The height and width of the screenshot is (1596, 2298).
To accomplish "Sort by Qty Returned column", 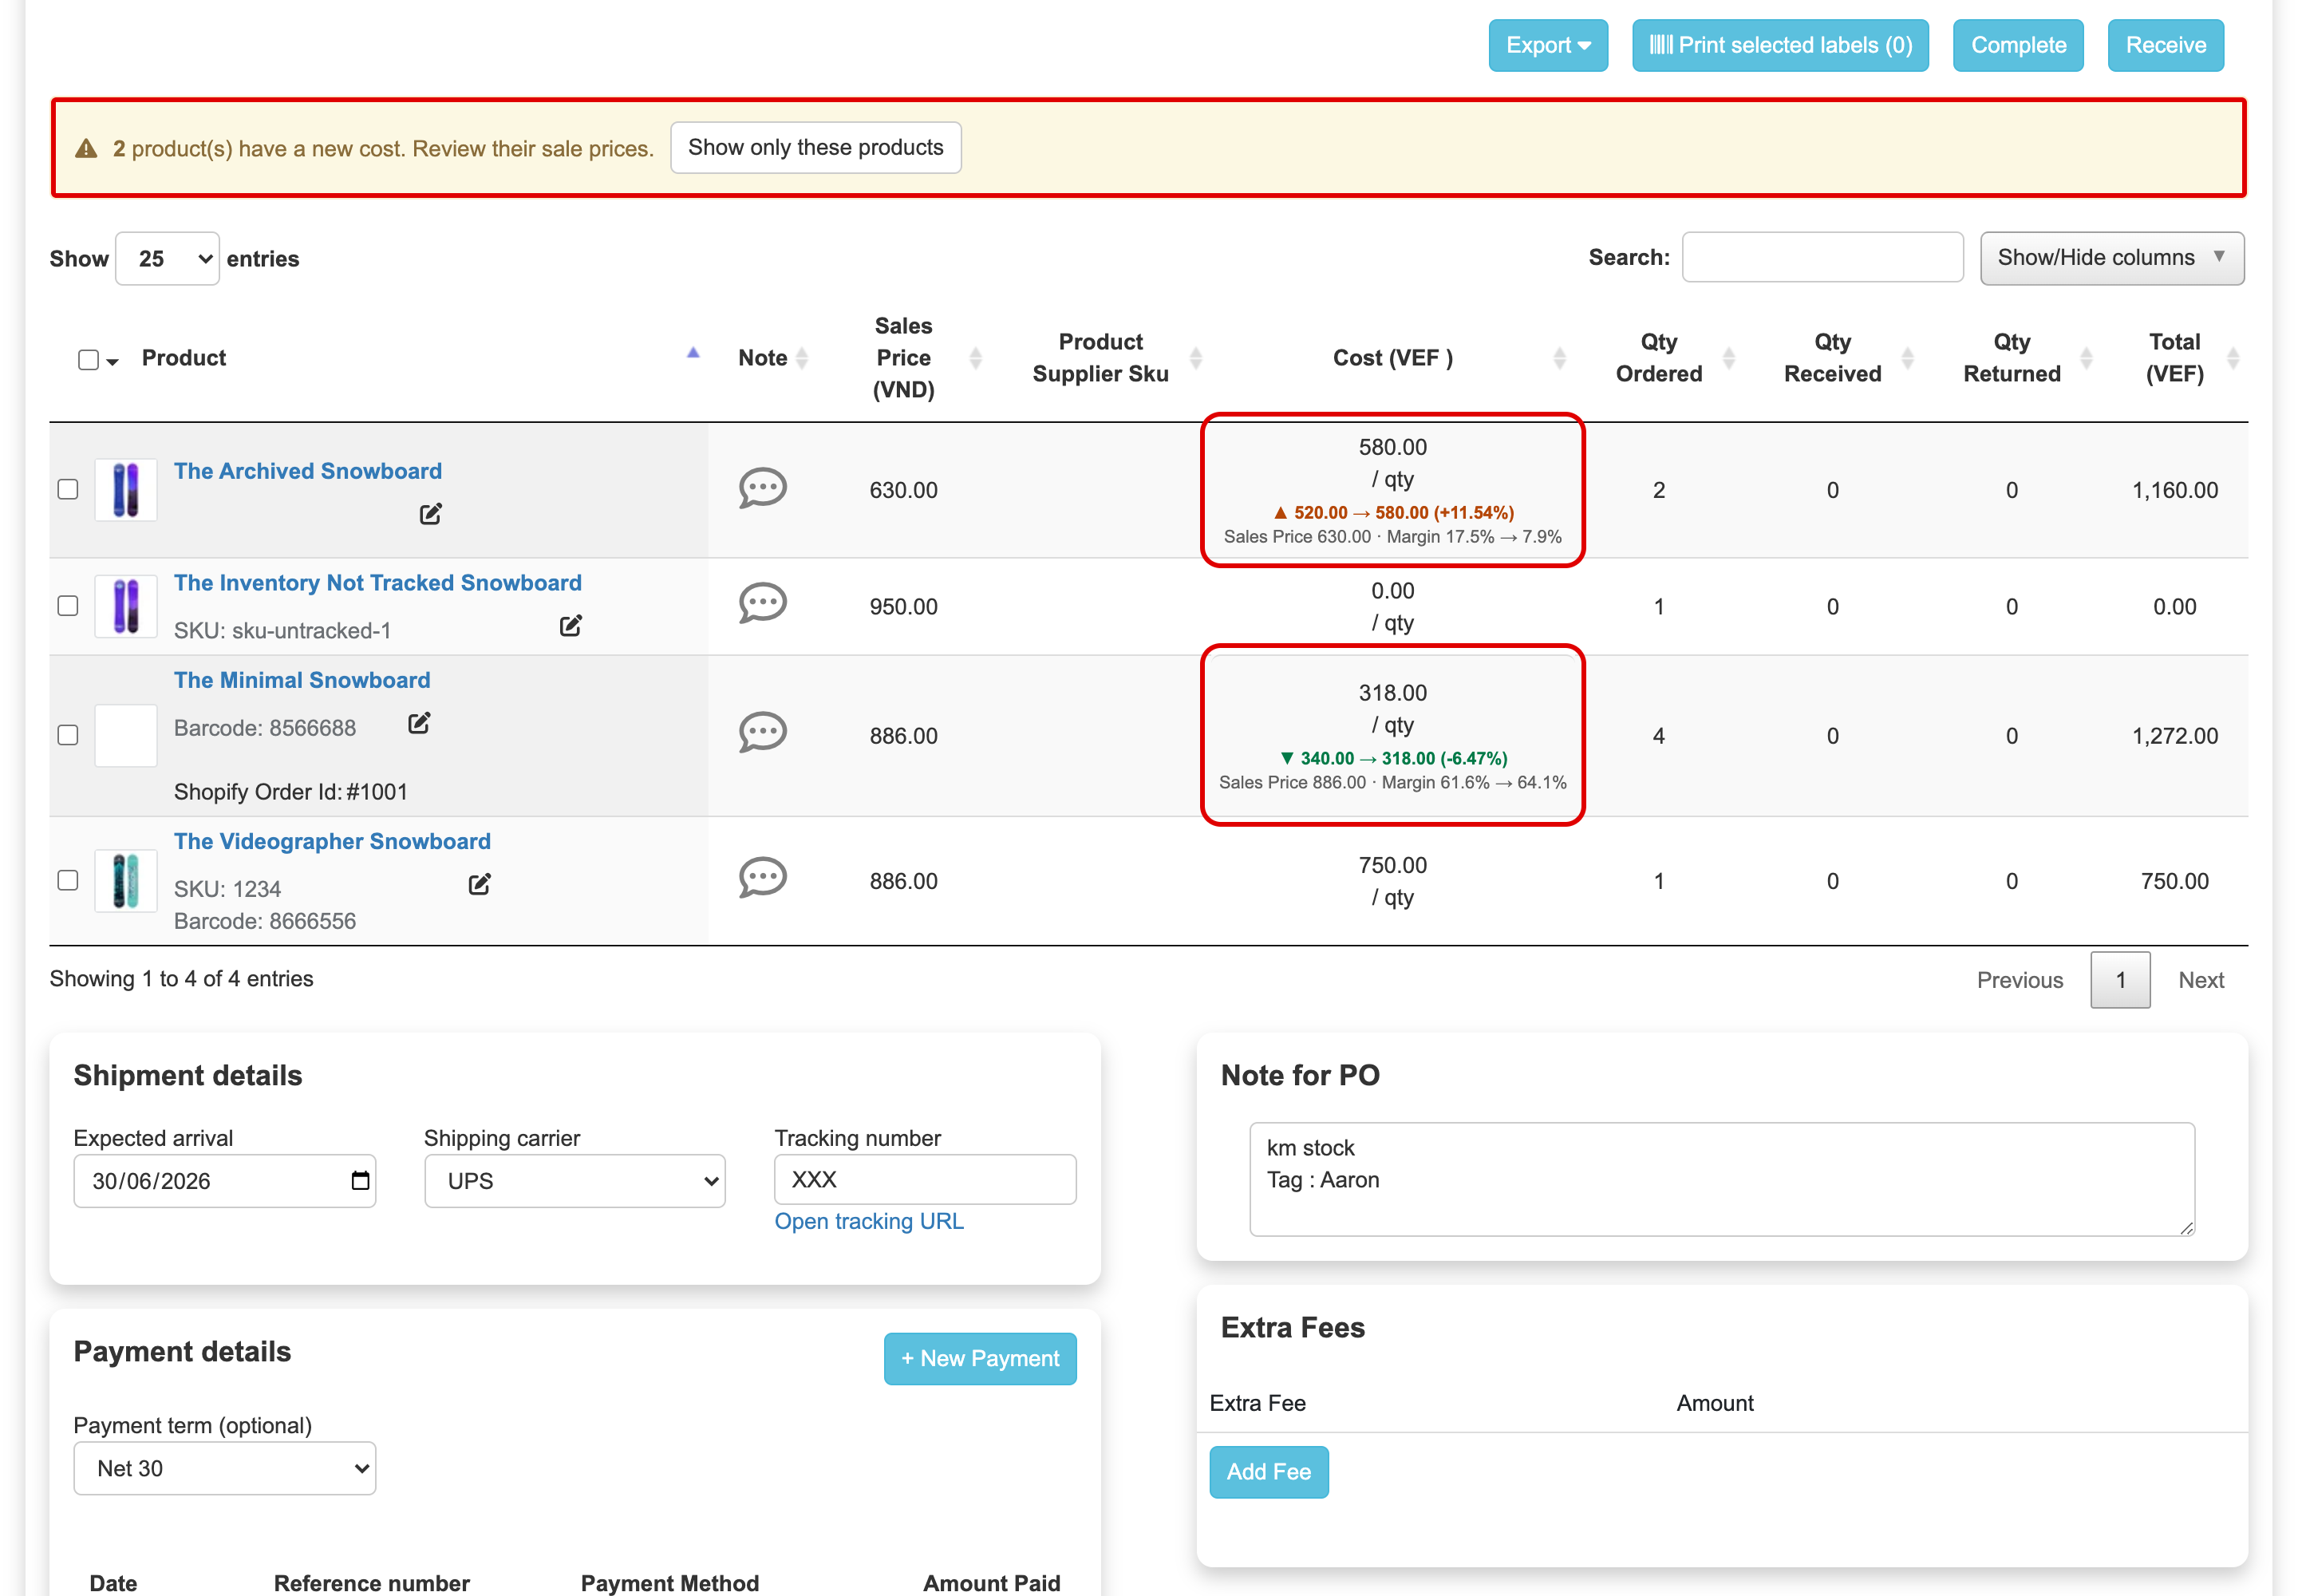I will tap(2086, 357).
